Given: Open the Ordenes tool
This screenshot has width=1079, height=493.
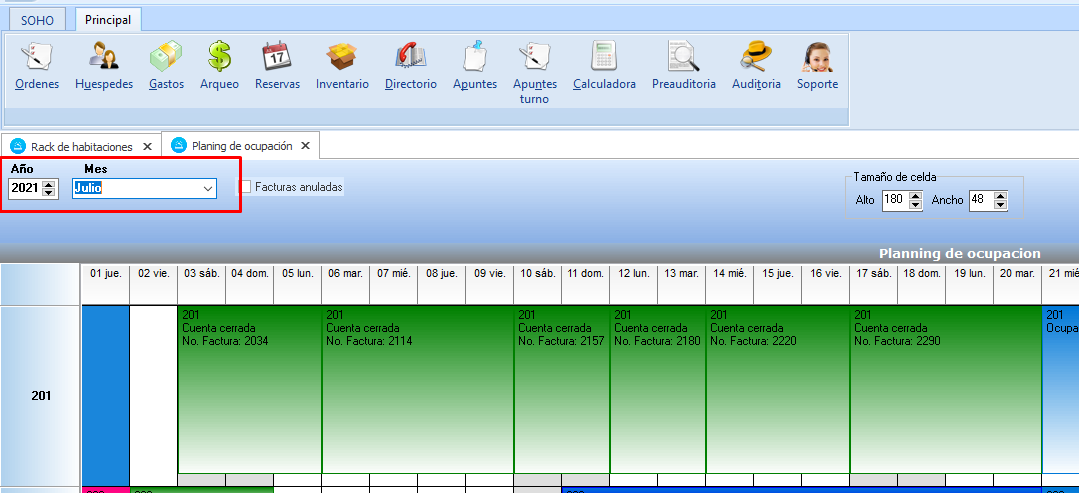Looking at the screenshot, I should (x=37, y=66).
